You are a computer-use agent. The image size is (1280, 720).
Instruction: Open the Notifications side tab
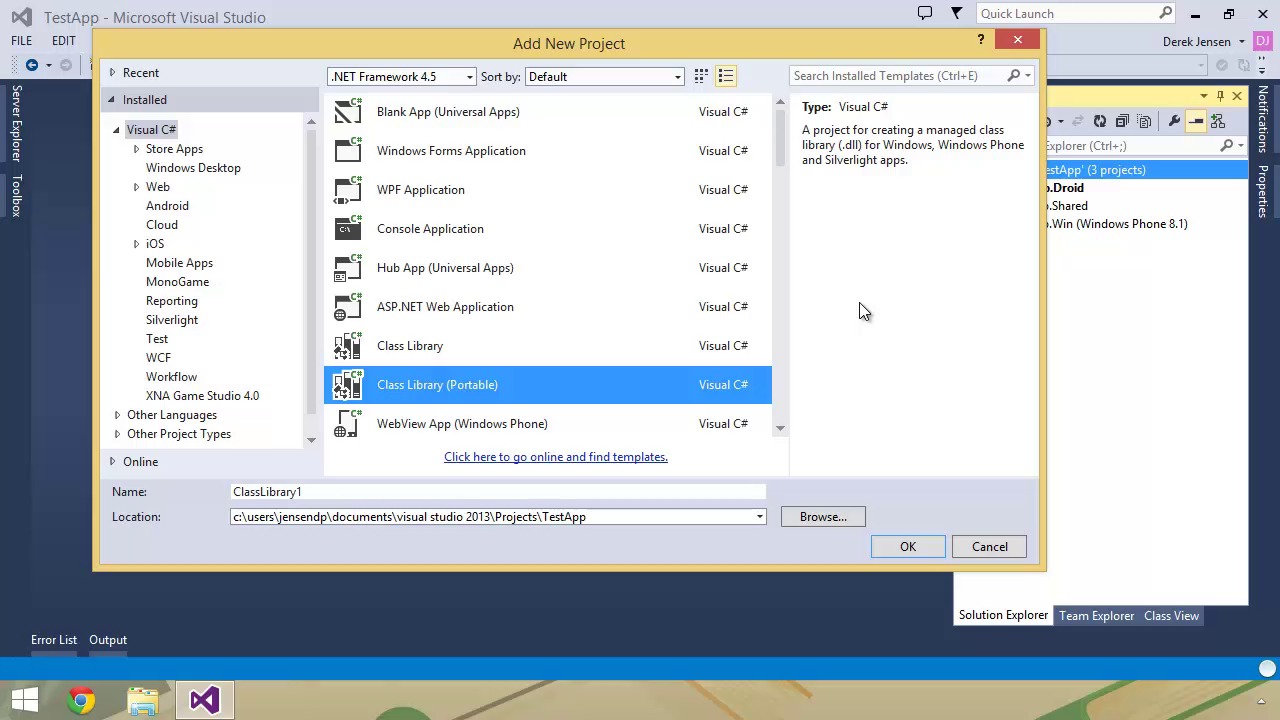pos(1263,119)
